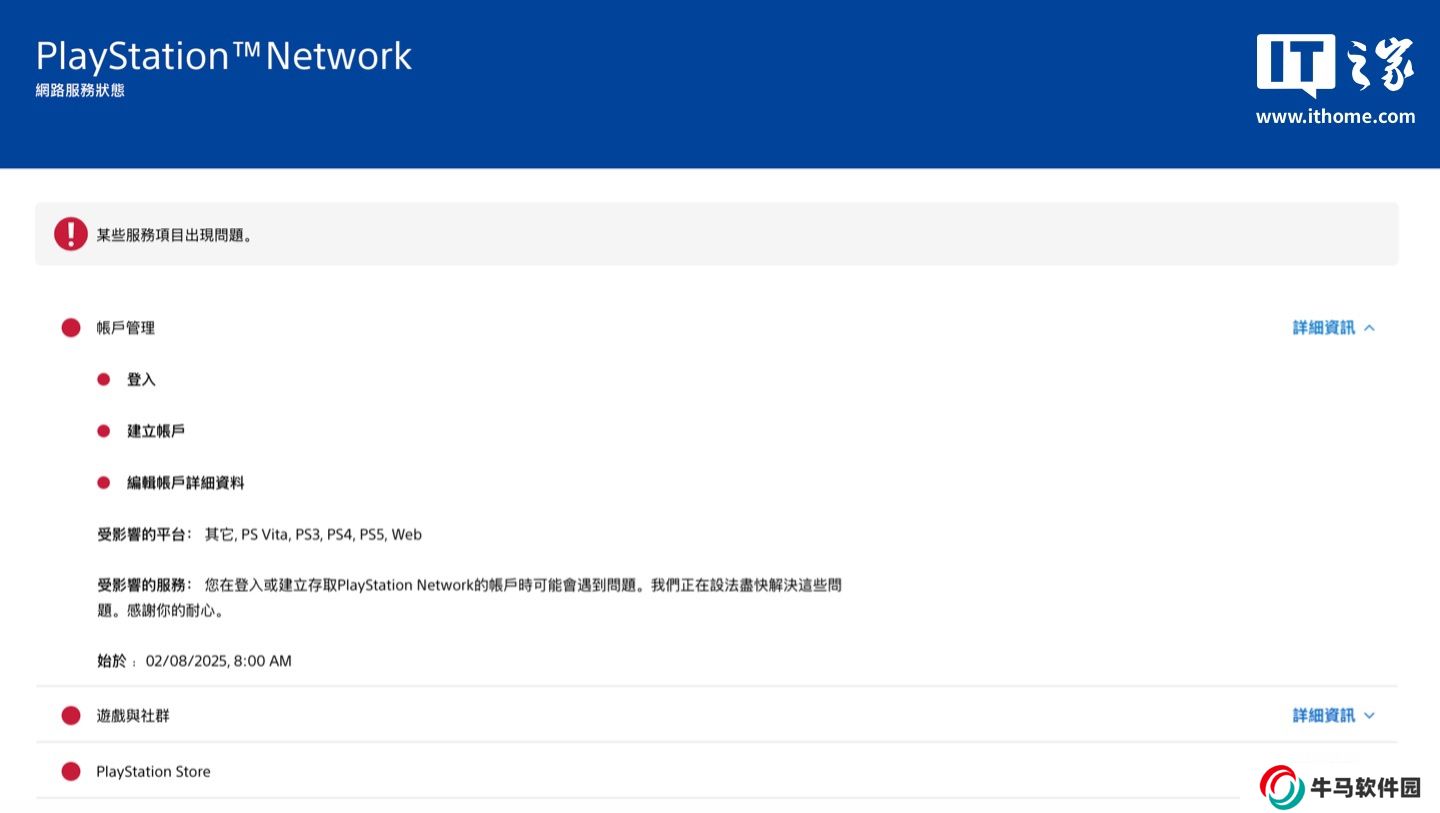Click the red status dot beside PlayStation Store
Screen dimensions: 1440x813
click(x=71, y=772)
